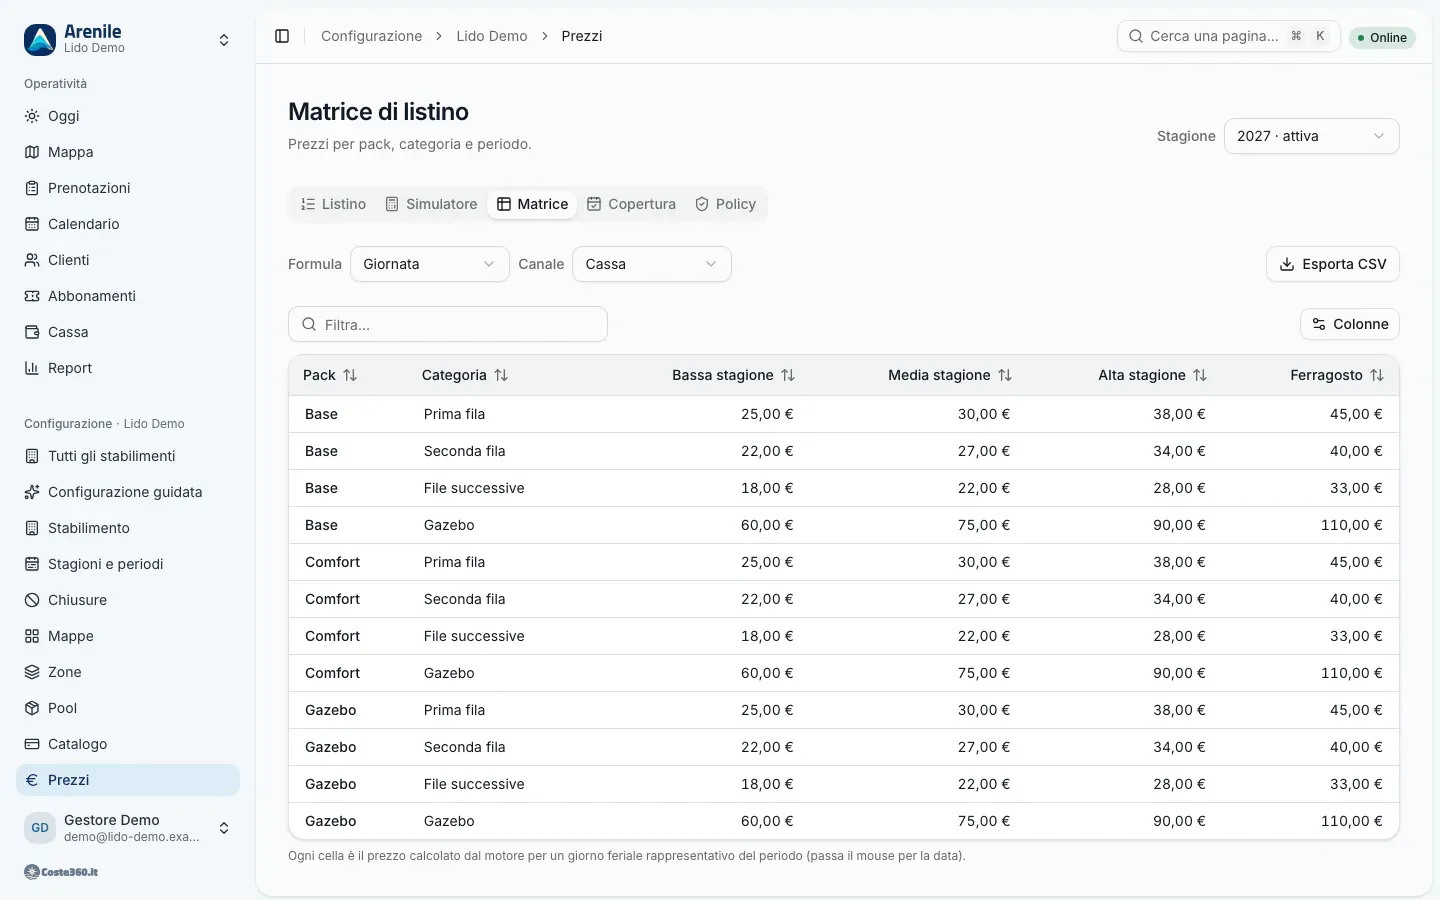Sort by Ferragosto column

click(1337, 375)
